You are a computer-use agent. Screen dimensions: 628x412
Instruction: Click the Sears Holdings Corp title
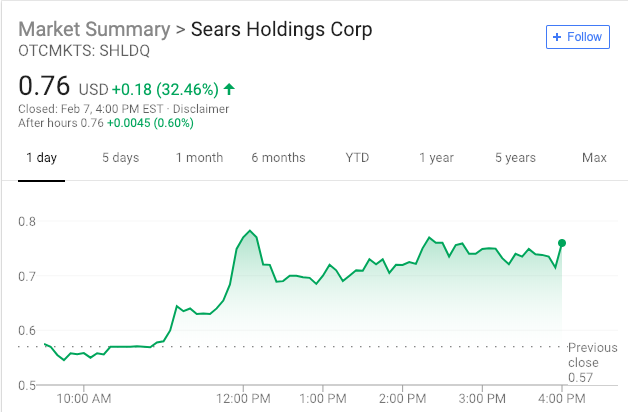[282, 29]
